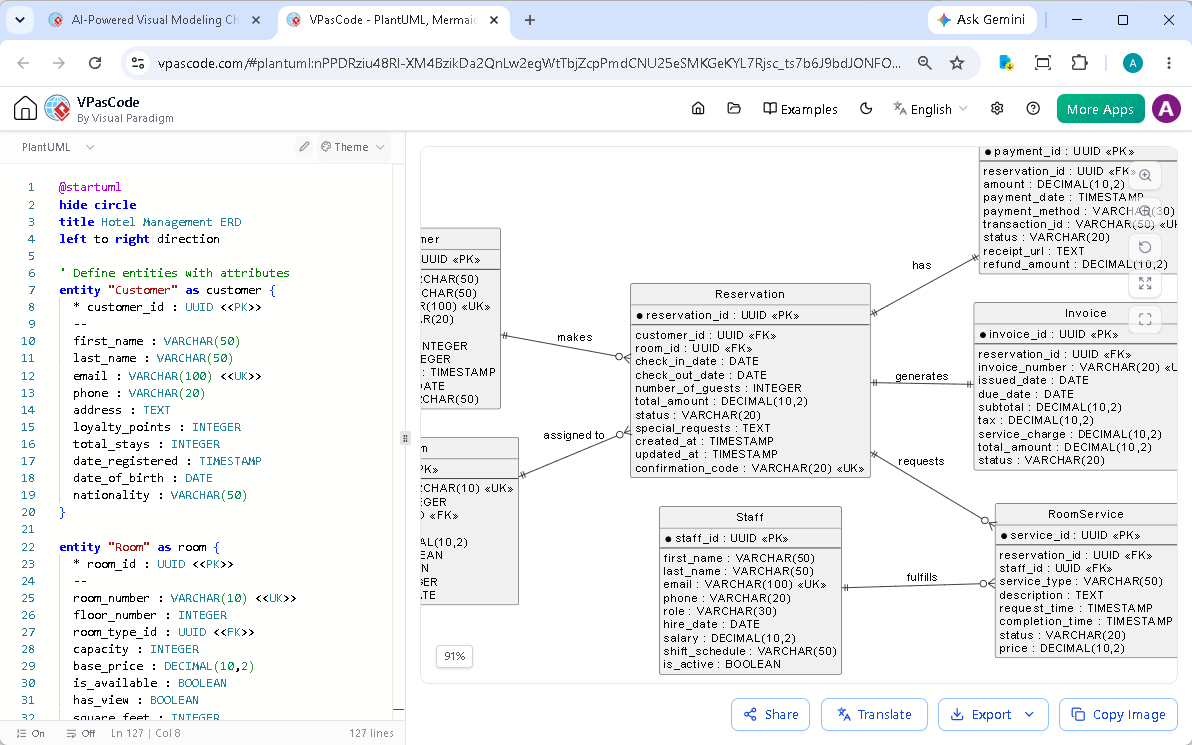Click the Reservation entity title

click(x=750, y=294)
